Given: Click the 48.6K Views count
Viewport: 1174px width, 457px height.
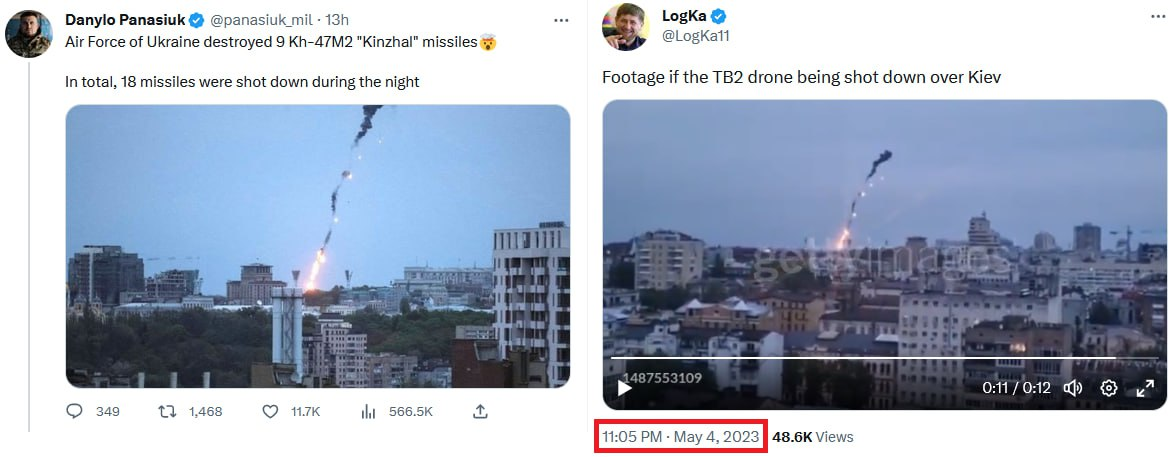Looking at the screenshot, I should point(813,437).
